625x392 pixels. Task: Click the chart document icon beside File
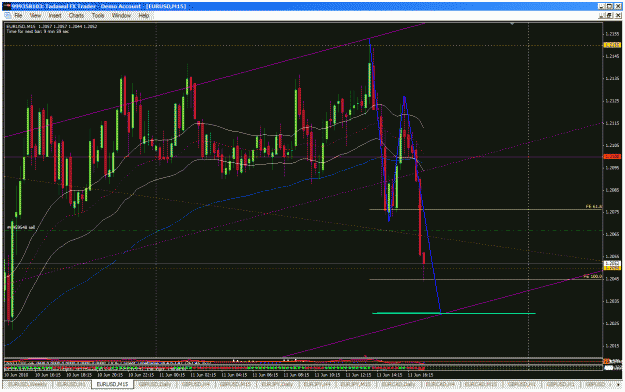click(8, 16)
